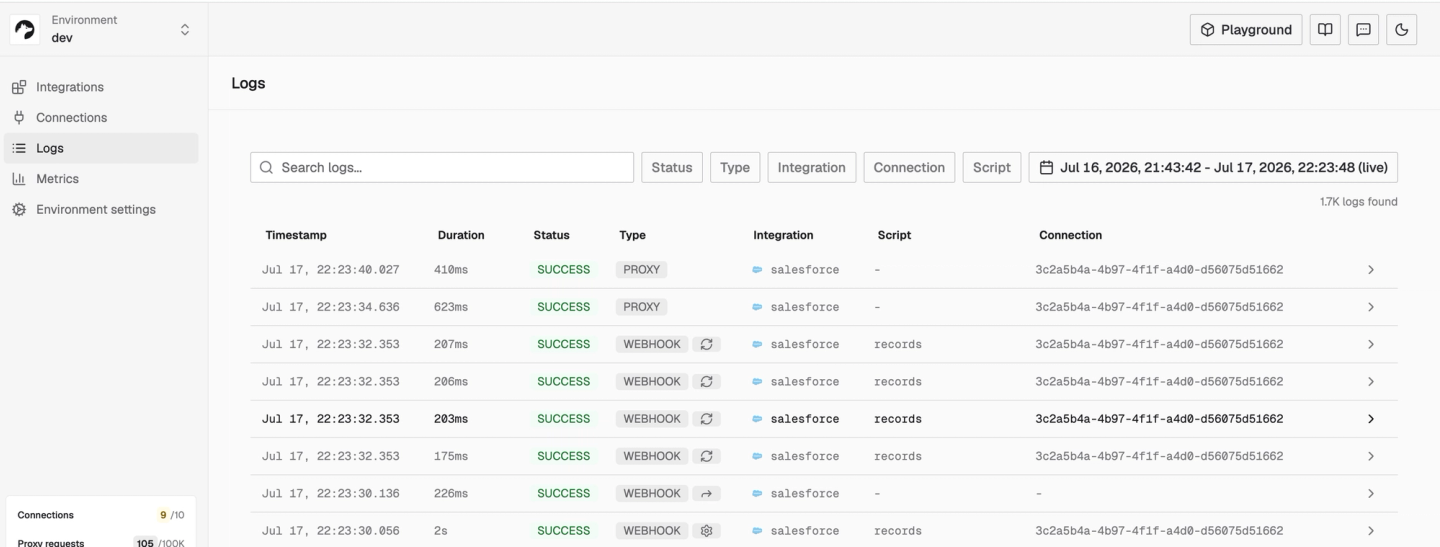1440x547 pixels.
Task: Click the Connections 9/10 usage row
Action: coord(101,515)
